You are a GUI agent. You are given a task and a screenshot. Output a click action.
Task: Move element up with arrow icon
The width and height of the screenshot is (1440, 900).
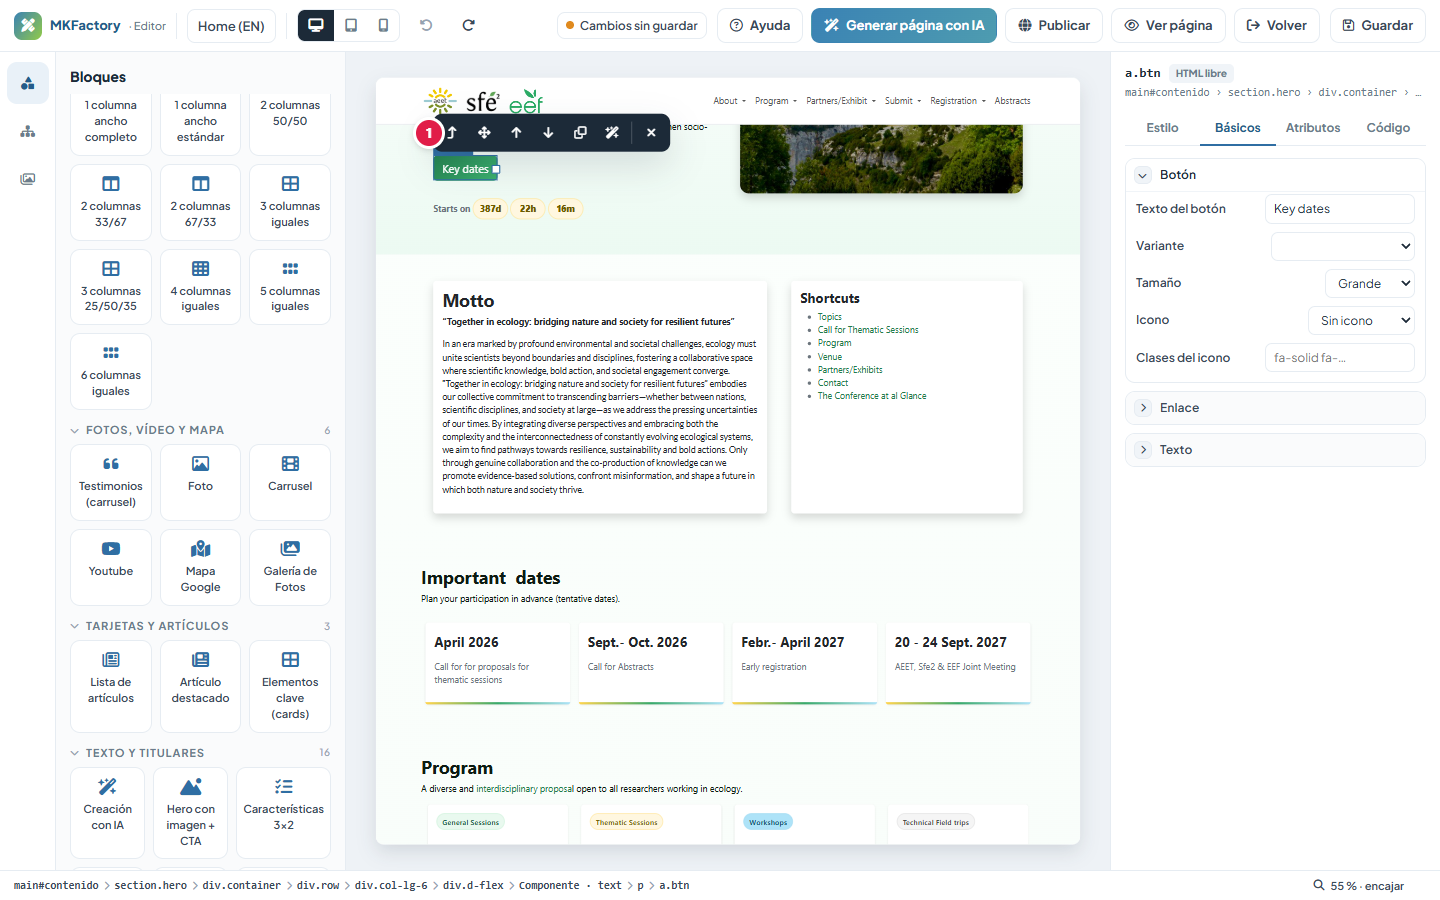point(516,133)
